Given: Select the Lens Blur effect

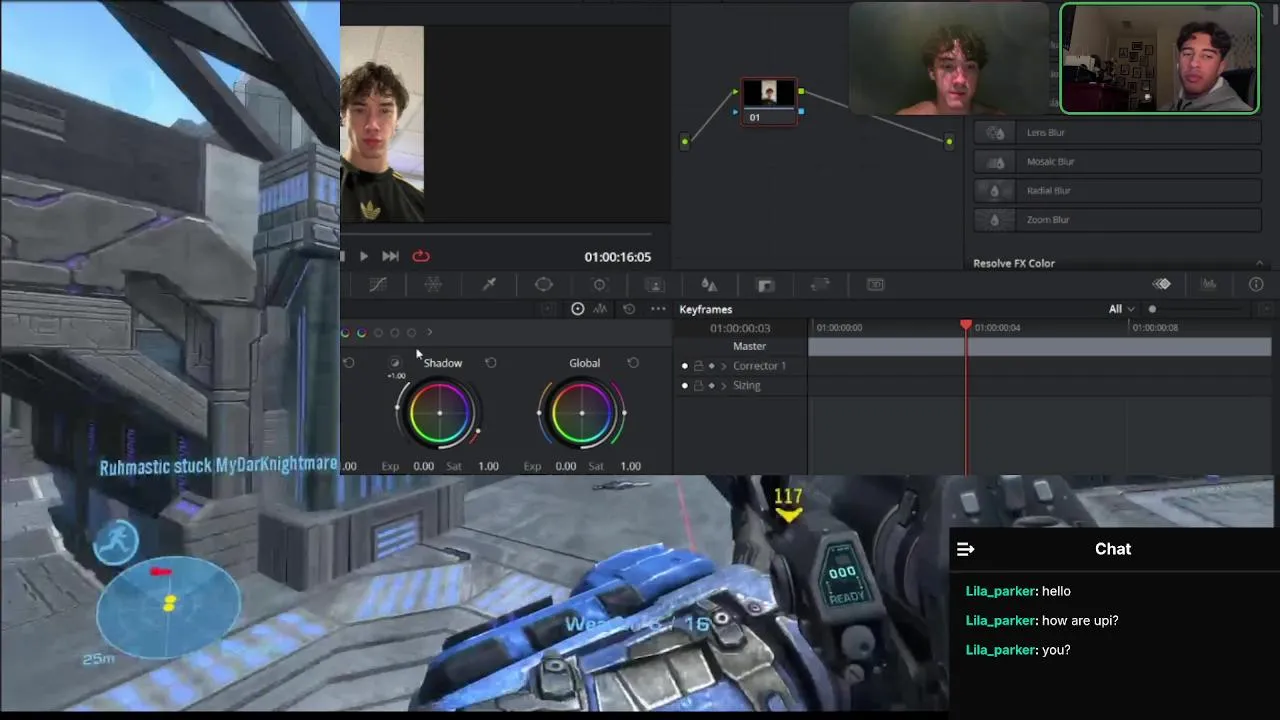Looking at the screenshot, I should (1118, 132).
